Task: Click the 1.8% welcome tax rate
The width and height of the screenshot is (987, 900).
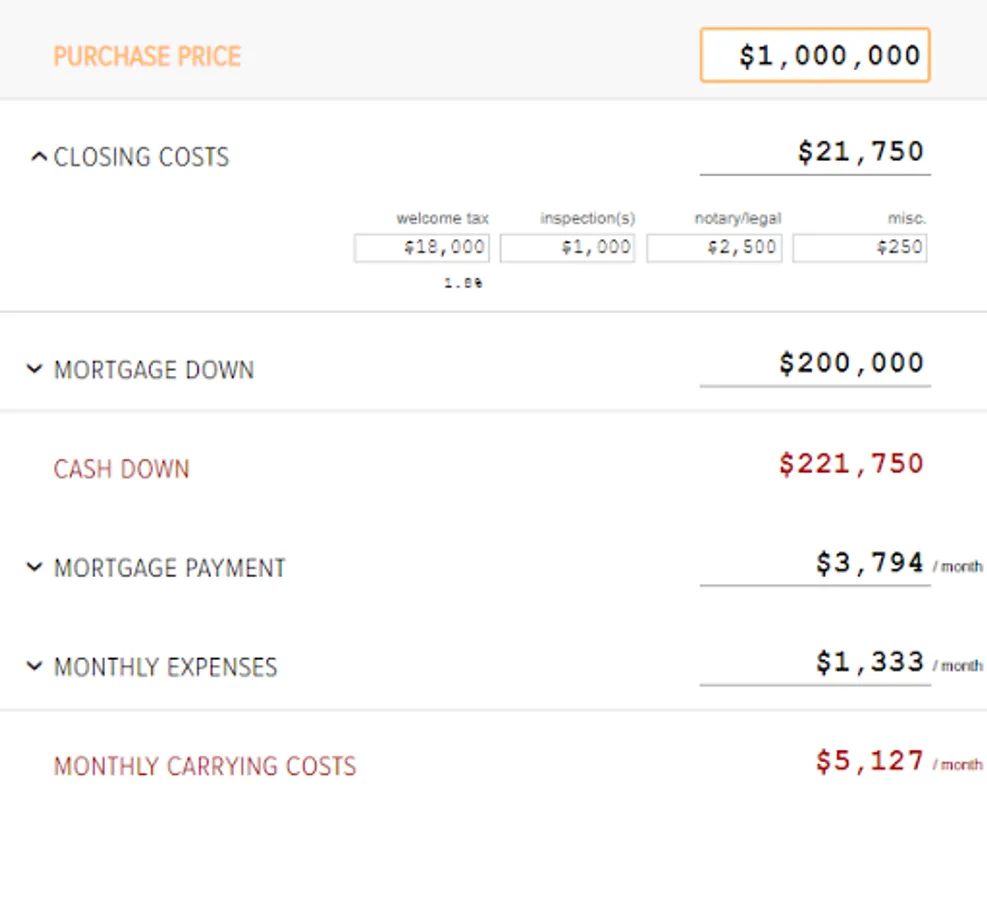Action: 464,283
